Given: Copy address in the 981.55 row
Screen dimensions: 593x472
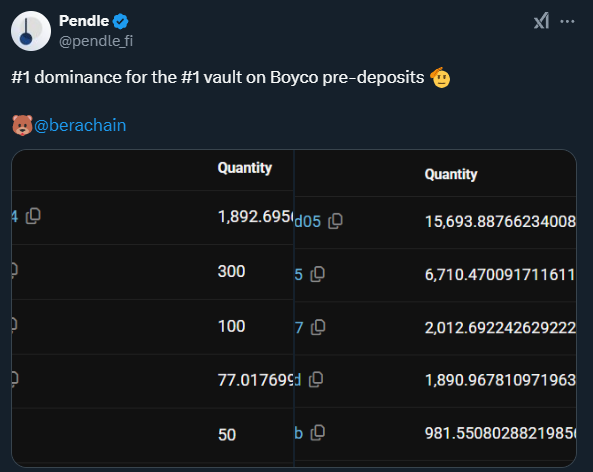Looking at the screenshot, I should point(318,433).
